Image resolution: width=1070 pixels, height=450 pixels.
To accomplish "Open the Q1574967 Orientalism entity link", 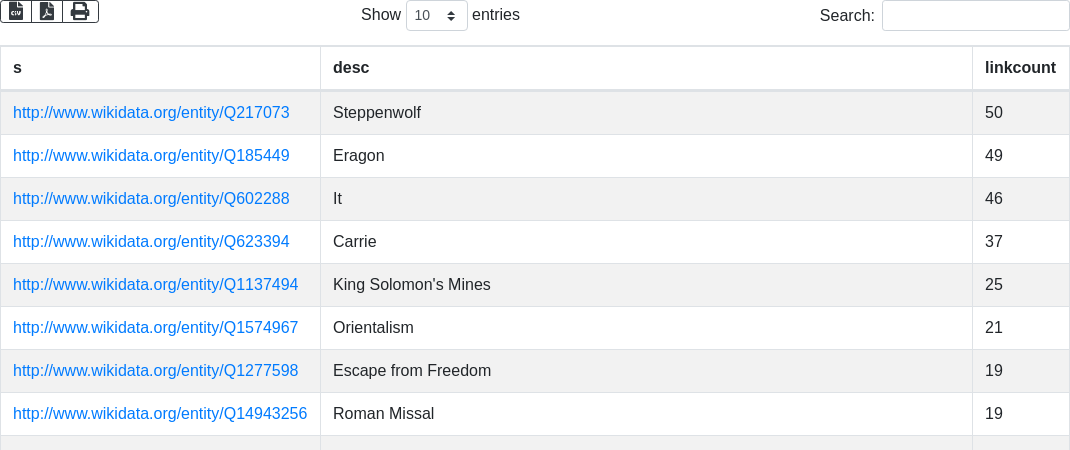I will pos(156,328).
